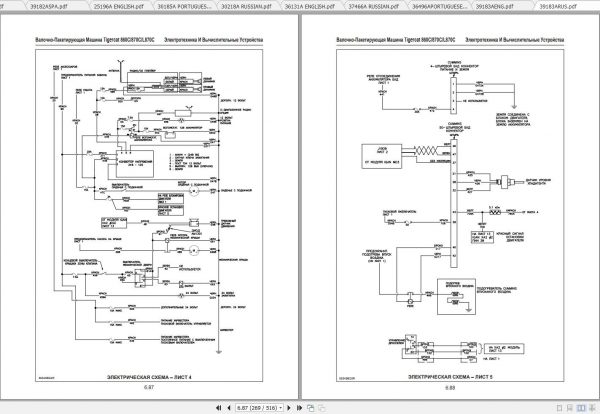Image resolution: width=600 pixels, height=414 pixels.
Task: Click the page number field 6.87 (269 / 516)
Action: click(x=257, y=408)
